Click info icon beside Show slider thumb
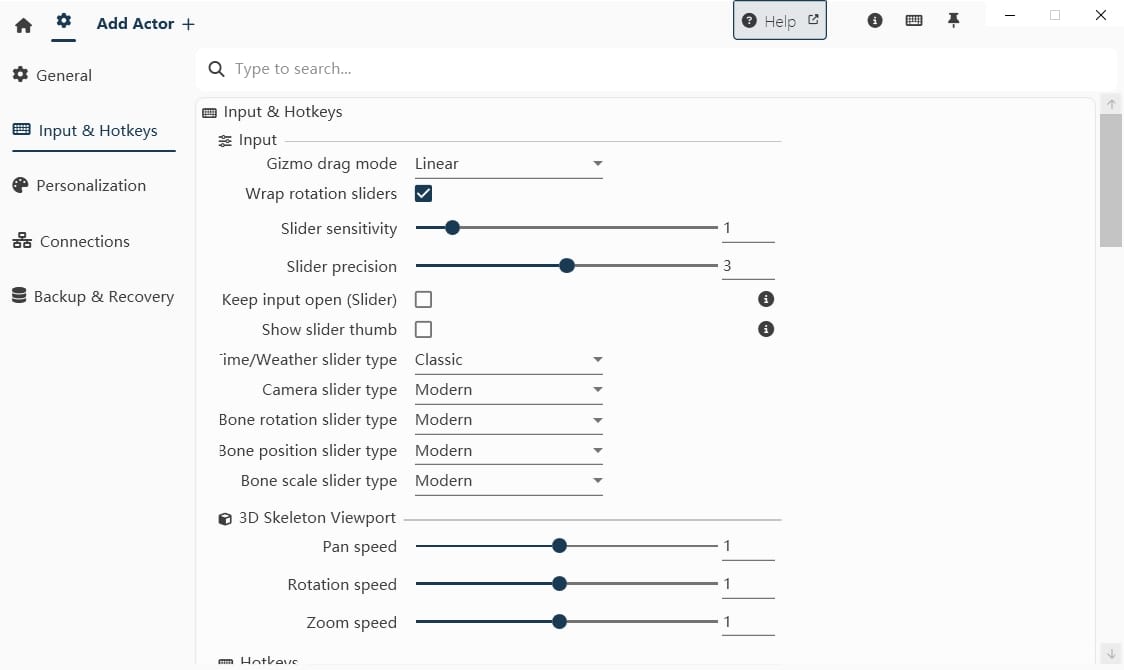The height and width of the screenshot is (670, 1124). click(766, 329)
